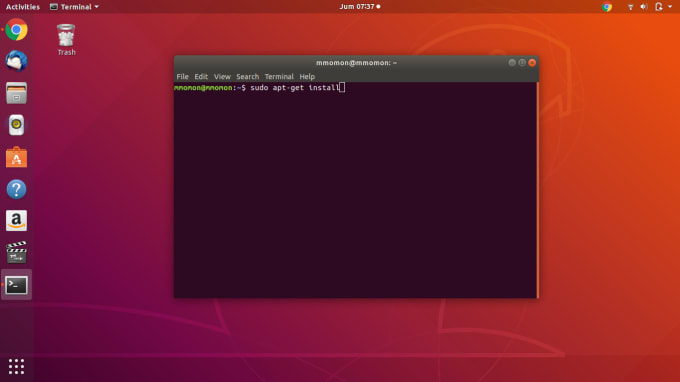The width and height of the screenshot is (680, 382).
Task: Open the clock and calendar panel
Action: pyautogui.click(x=360, y=7)
